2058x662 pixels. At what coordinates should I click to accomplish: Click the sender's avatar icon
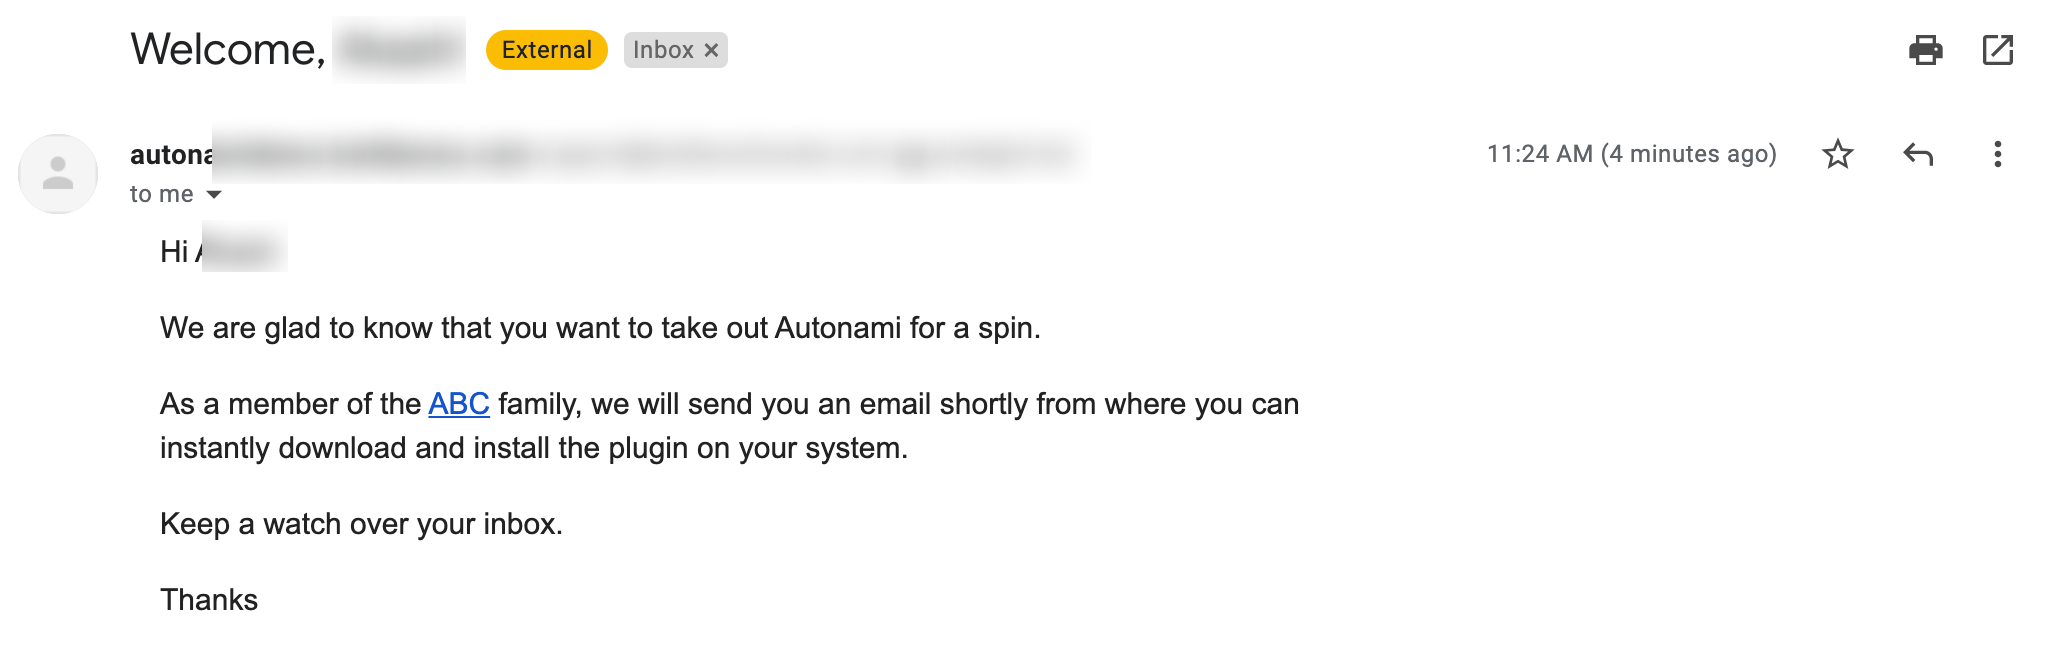[x=58, y=174]
